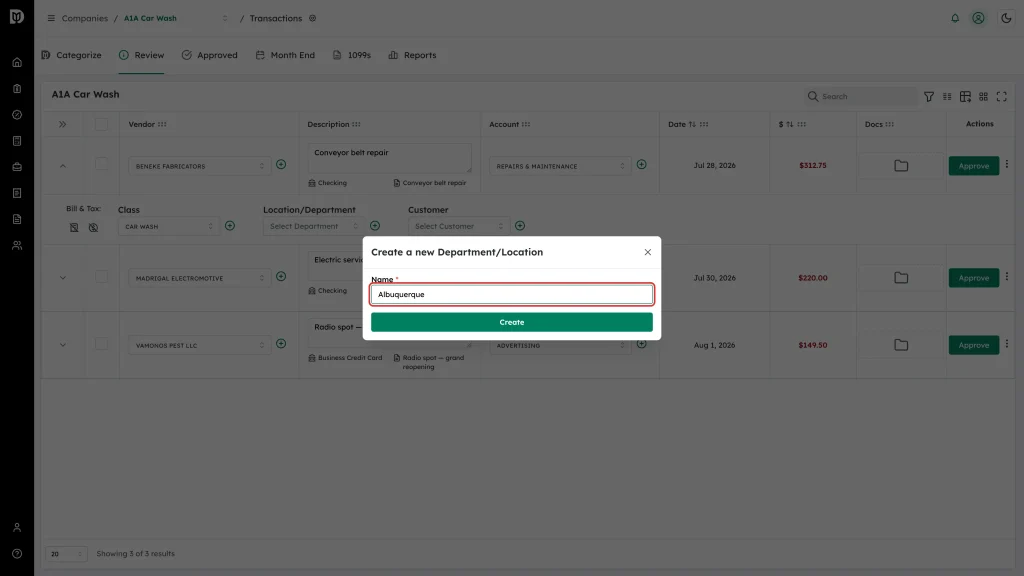
Task: Open the user profile icon
Action: [978, 18]
